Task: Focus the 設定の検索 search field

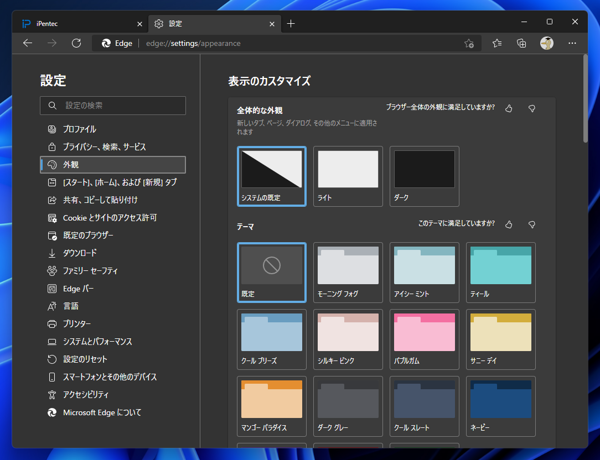Action: click(x=113, y=105)
